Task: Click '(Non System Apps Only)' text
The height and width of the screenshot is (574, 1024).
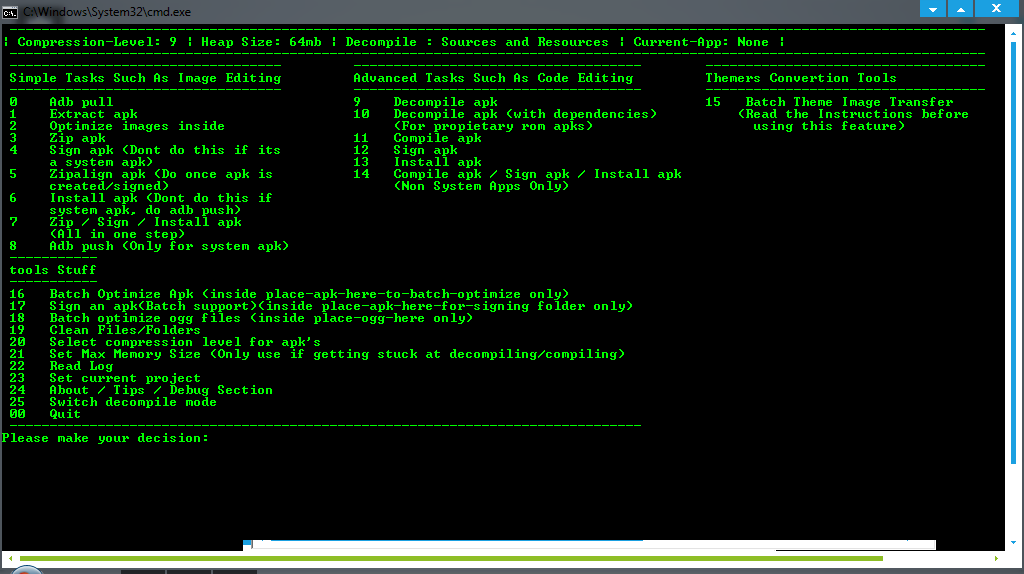Action: pyautogui.click(x=481, y=186)
